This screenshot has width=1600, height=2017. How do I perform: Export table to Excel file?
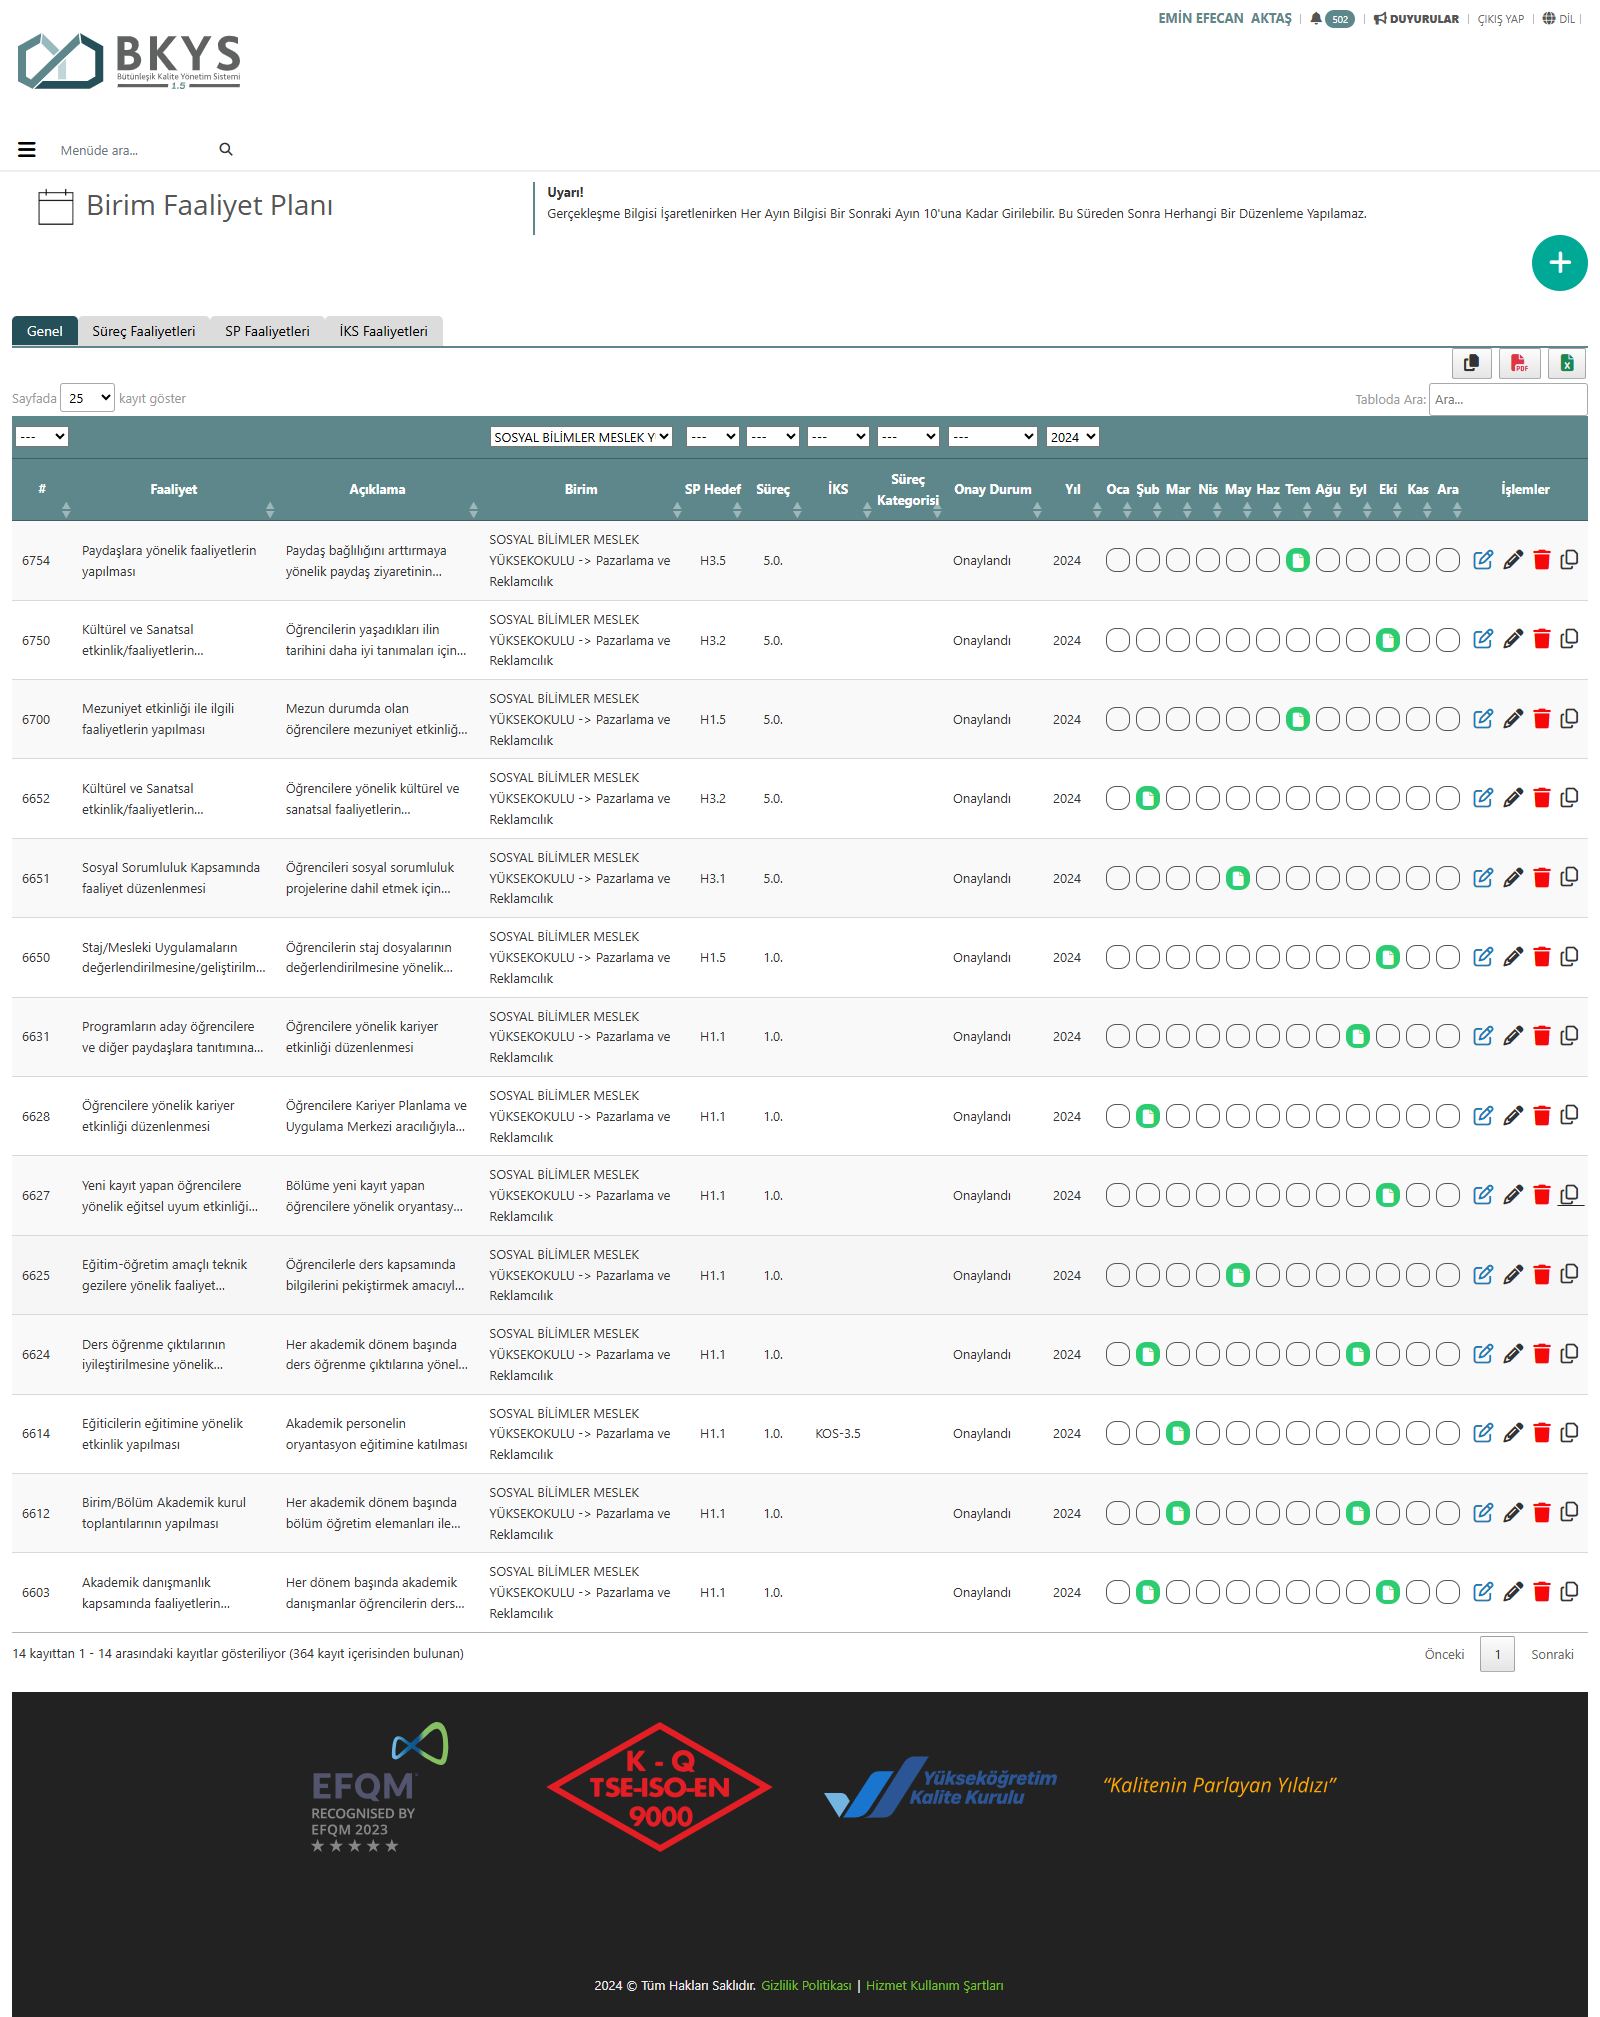click(x=1567, y=363)
